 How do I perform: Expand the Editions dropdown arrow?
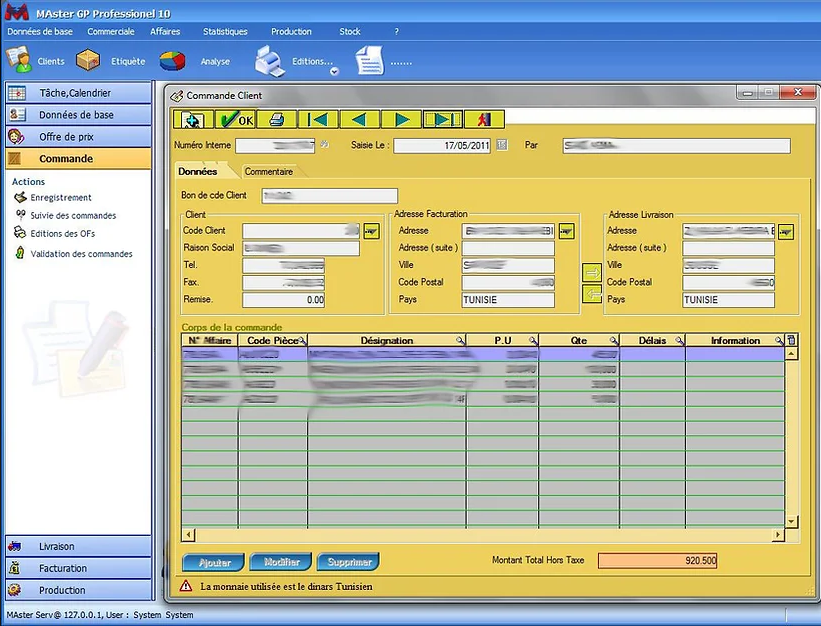tap(334, 71)
